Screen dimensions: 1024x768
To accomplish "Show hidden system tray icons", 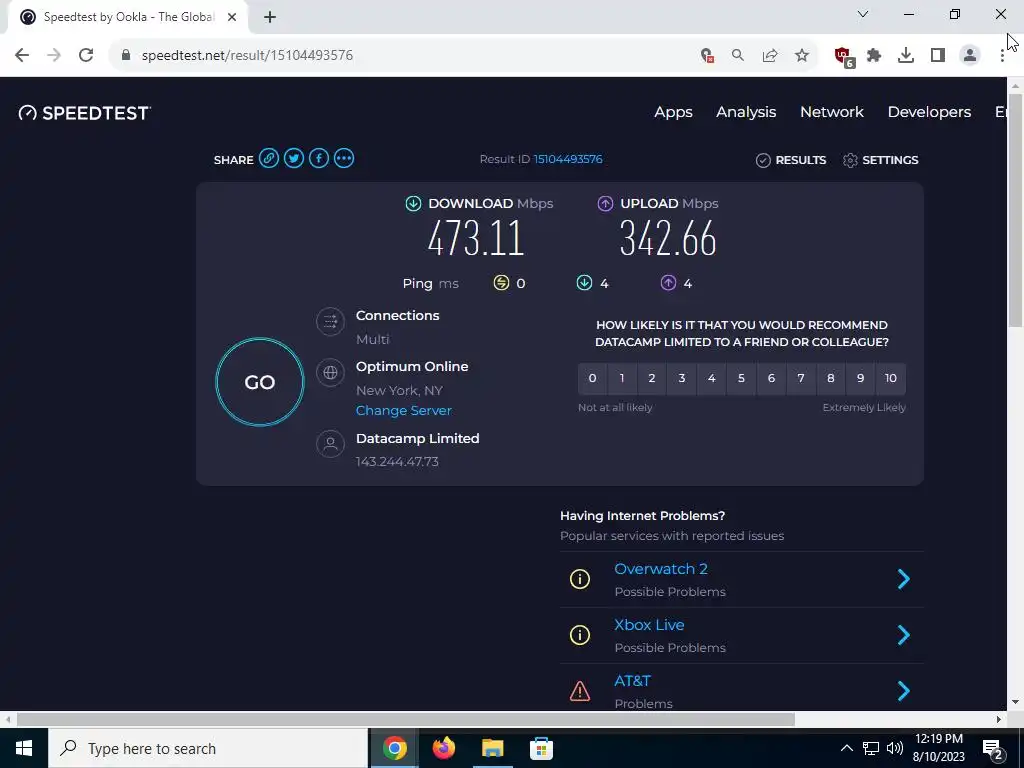I will [x=846, y=748].
